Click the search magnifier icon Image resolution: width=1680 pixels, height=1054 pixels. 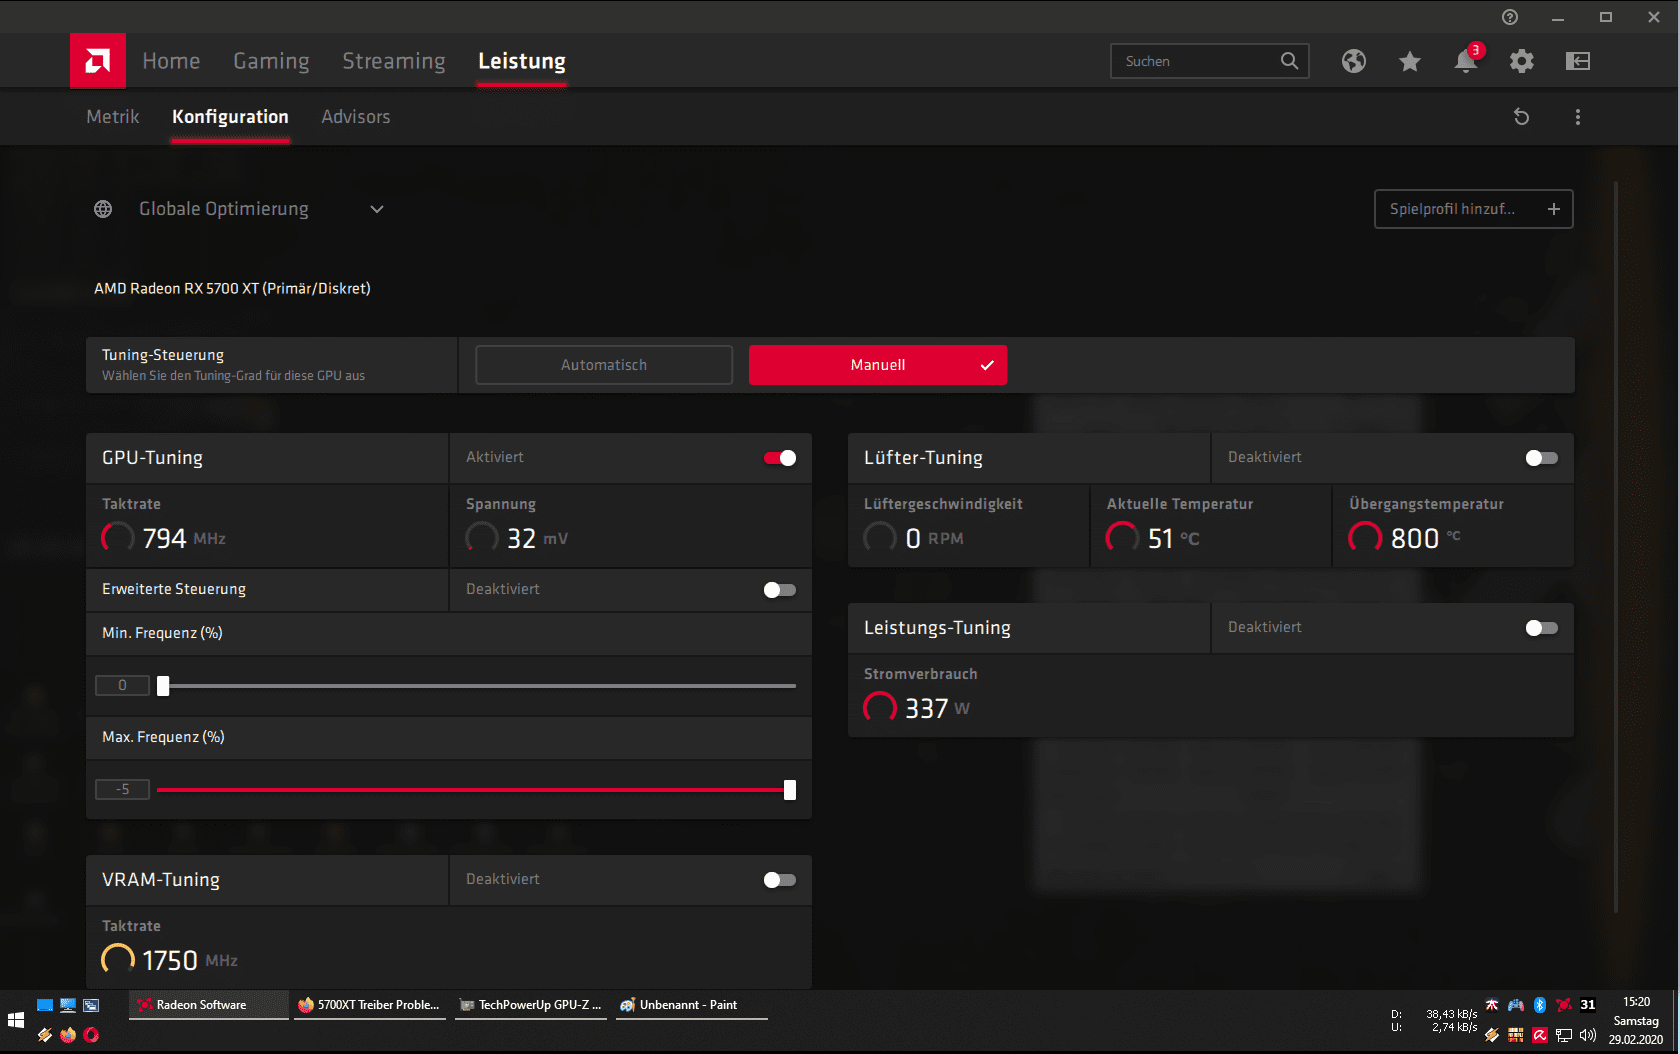point(1290,61)
